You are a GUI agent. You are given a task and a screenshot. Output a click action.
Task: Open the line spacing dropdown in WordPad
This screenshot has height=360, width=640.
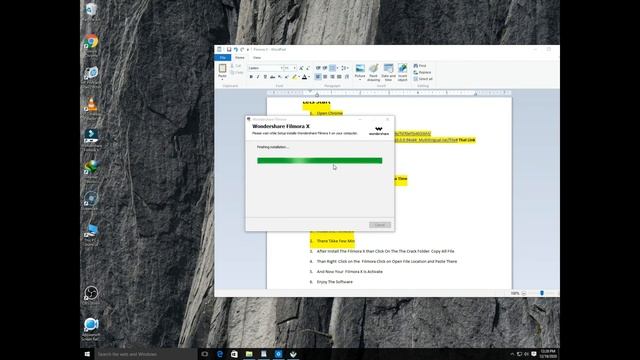click(345, 68)
